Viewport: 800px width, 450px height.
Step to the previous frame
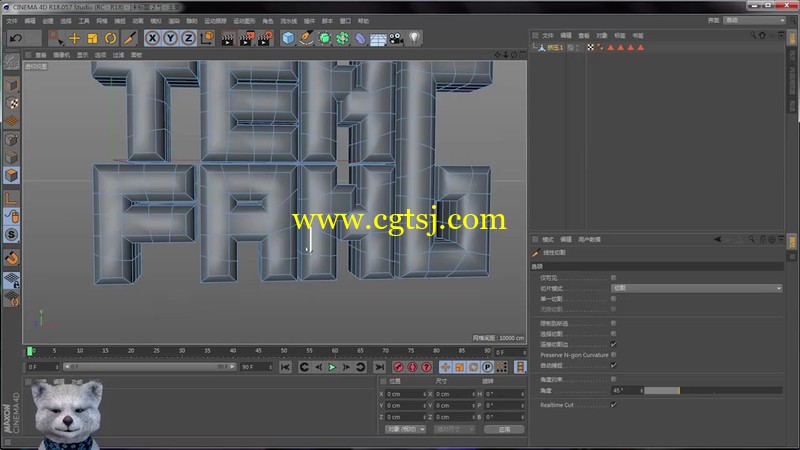pyautogui.click(x=318, y=367)
